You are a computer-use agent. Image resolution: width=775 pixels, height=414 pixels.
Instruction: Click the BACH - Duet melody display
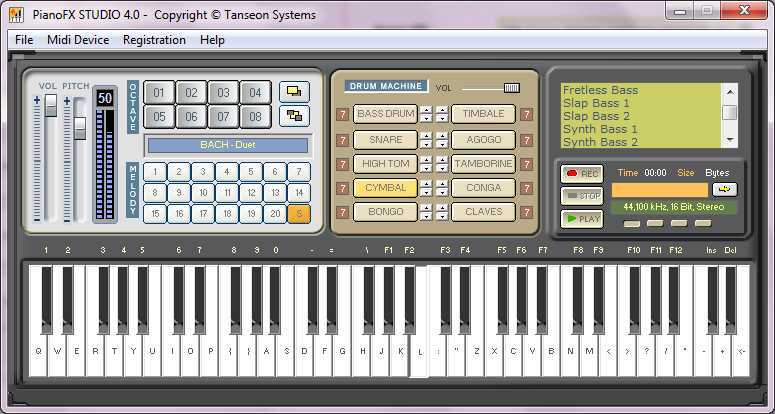[228, 145]
